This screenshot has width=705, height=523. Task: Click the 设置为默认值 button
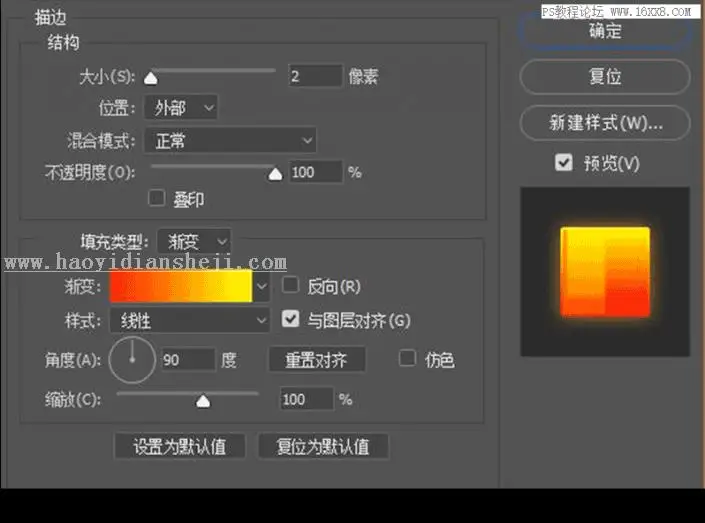click(x=180, y=446)
